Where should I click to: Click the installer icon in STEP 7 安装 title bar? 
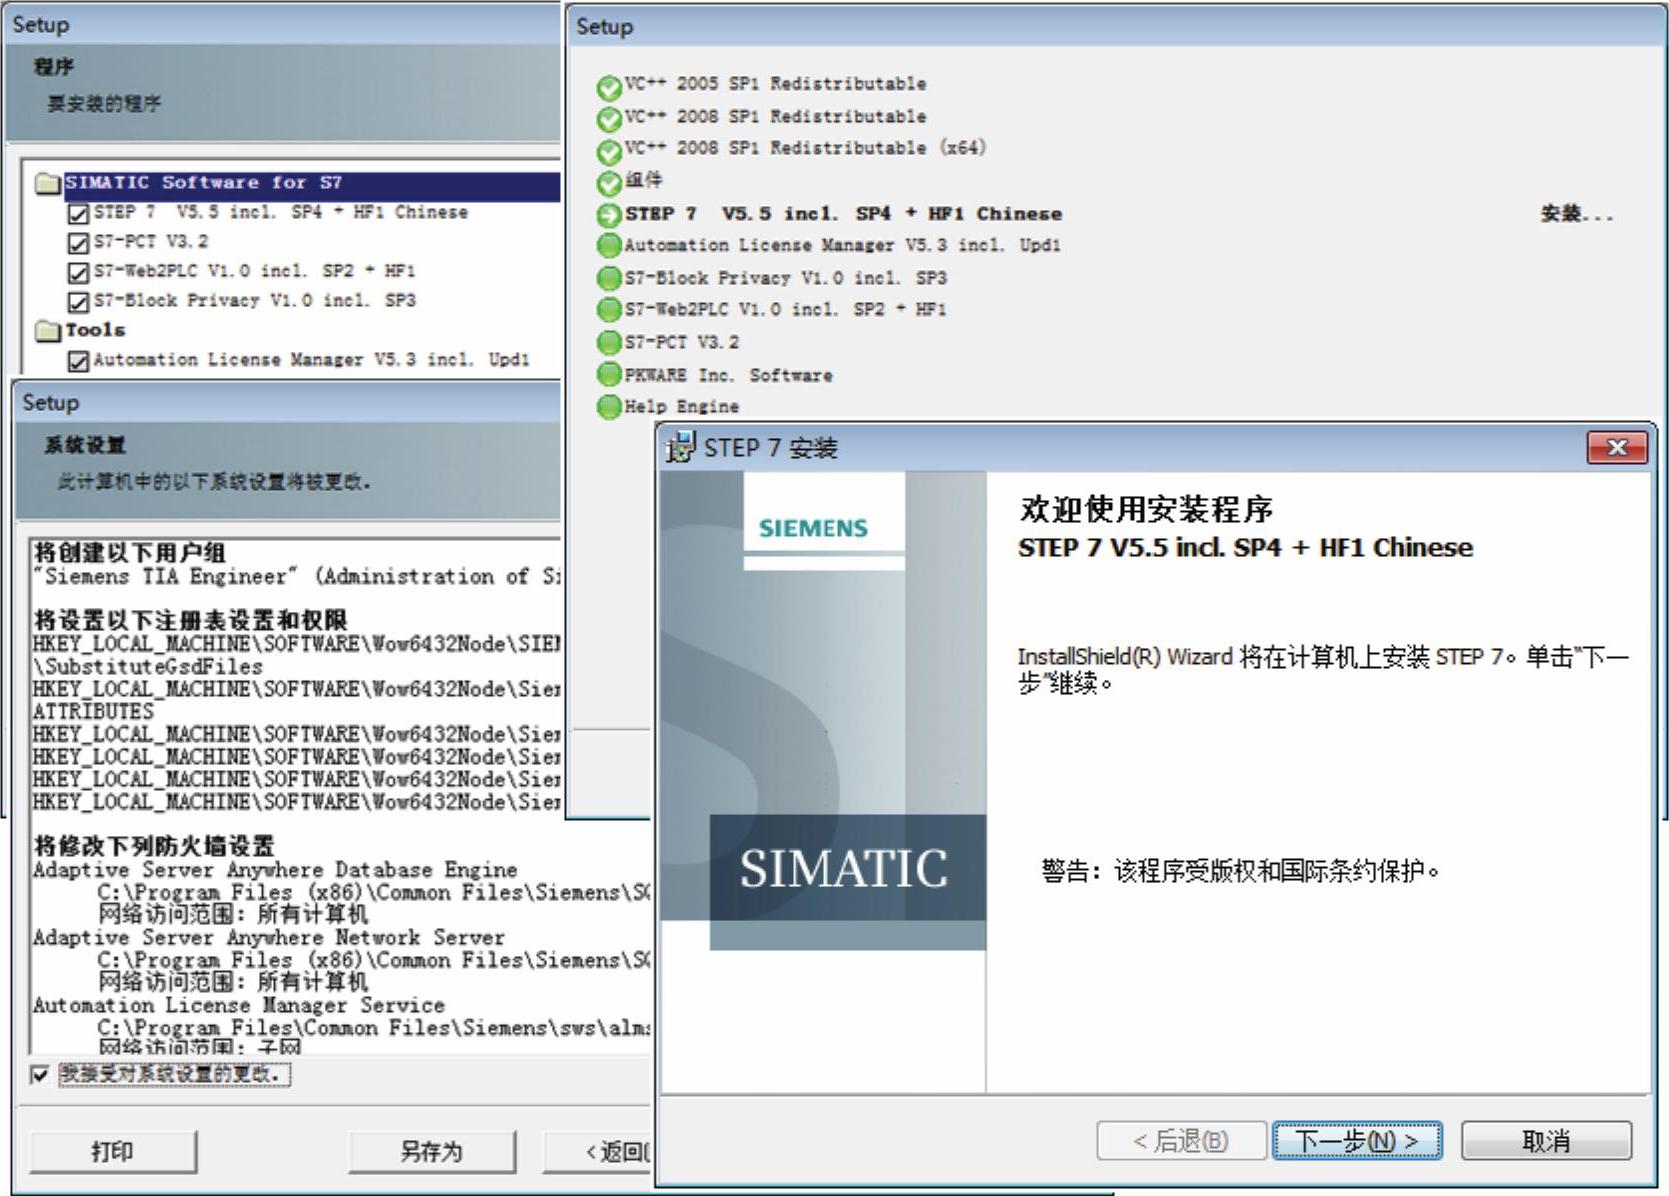[680, 447]
